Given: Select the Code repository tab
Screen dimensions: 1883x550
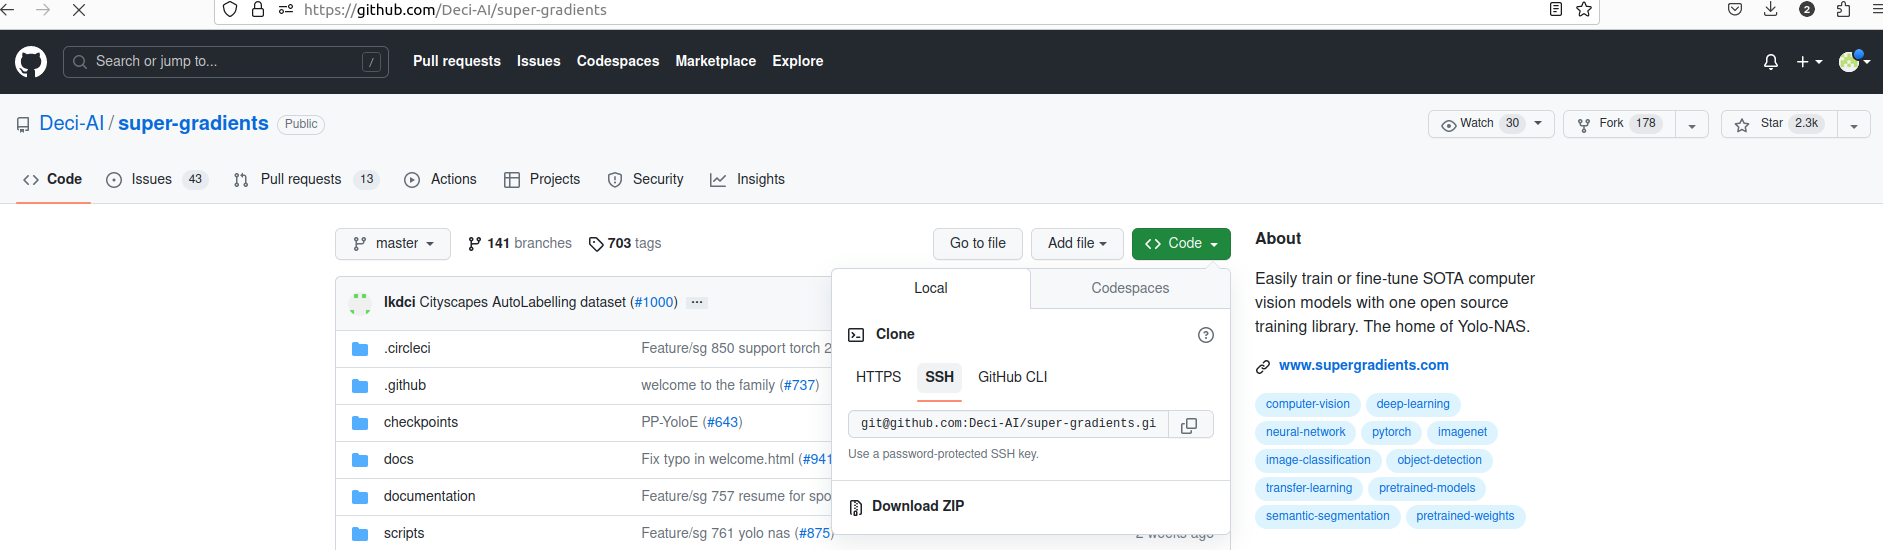Looking at the screenshot, I should pyautogui.click(x=53, y=180).
